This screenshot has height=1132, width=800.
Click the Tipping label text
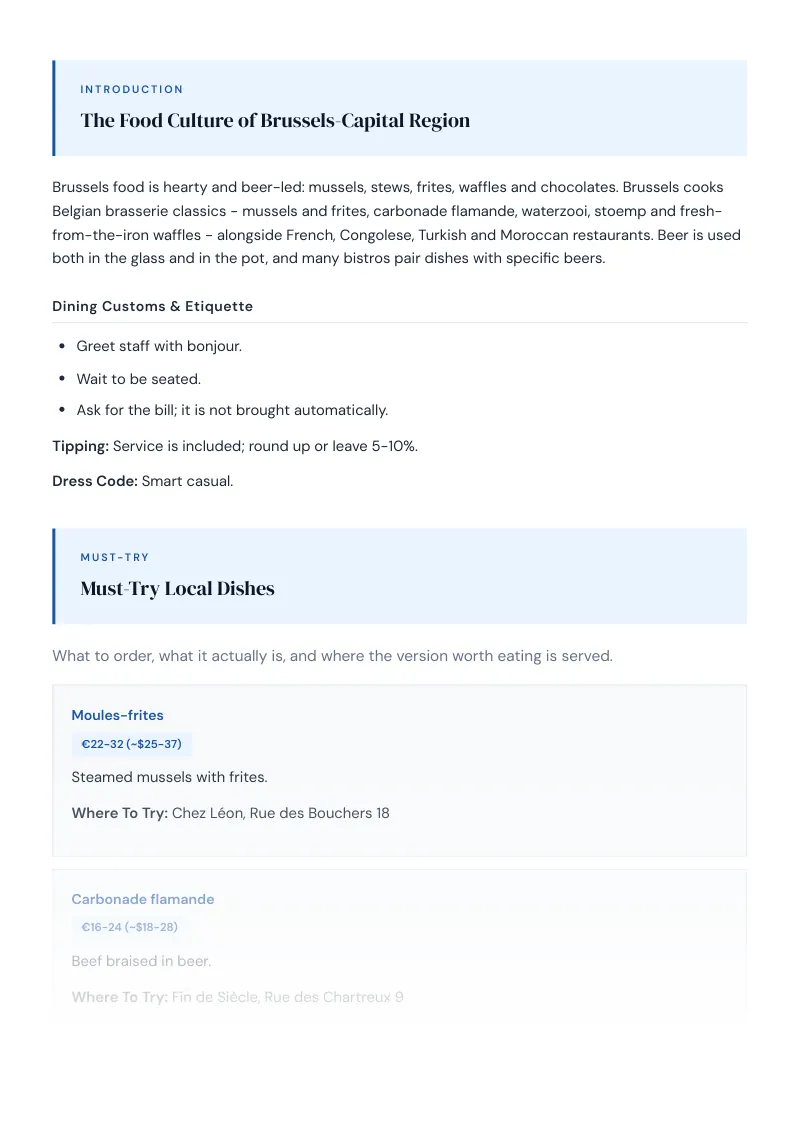tap(80, 446)
